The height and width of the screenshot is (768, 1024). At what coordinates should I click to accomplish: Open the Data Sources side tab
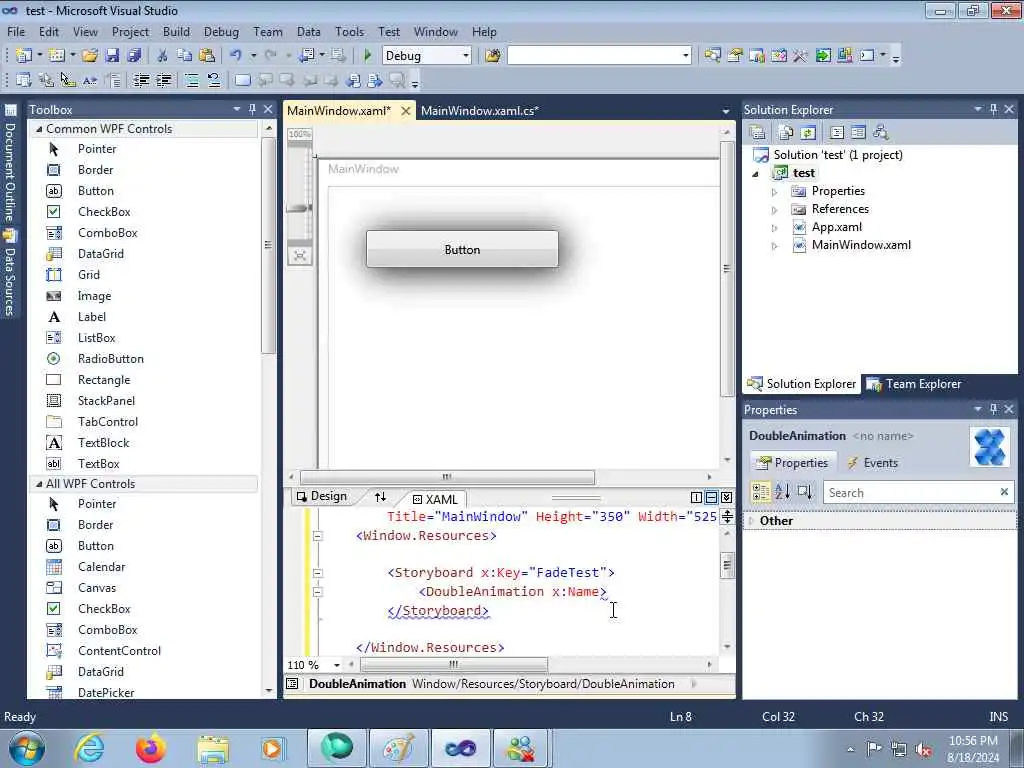[10, 273]
